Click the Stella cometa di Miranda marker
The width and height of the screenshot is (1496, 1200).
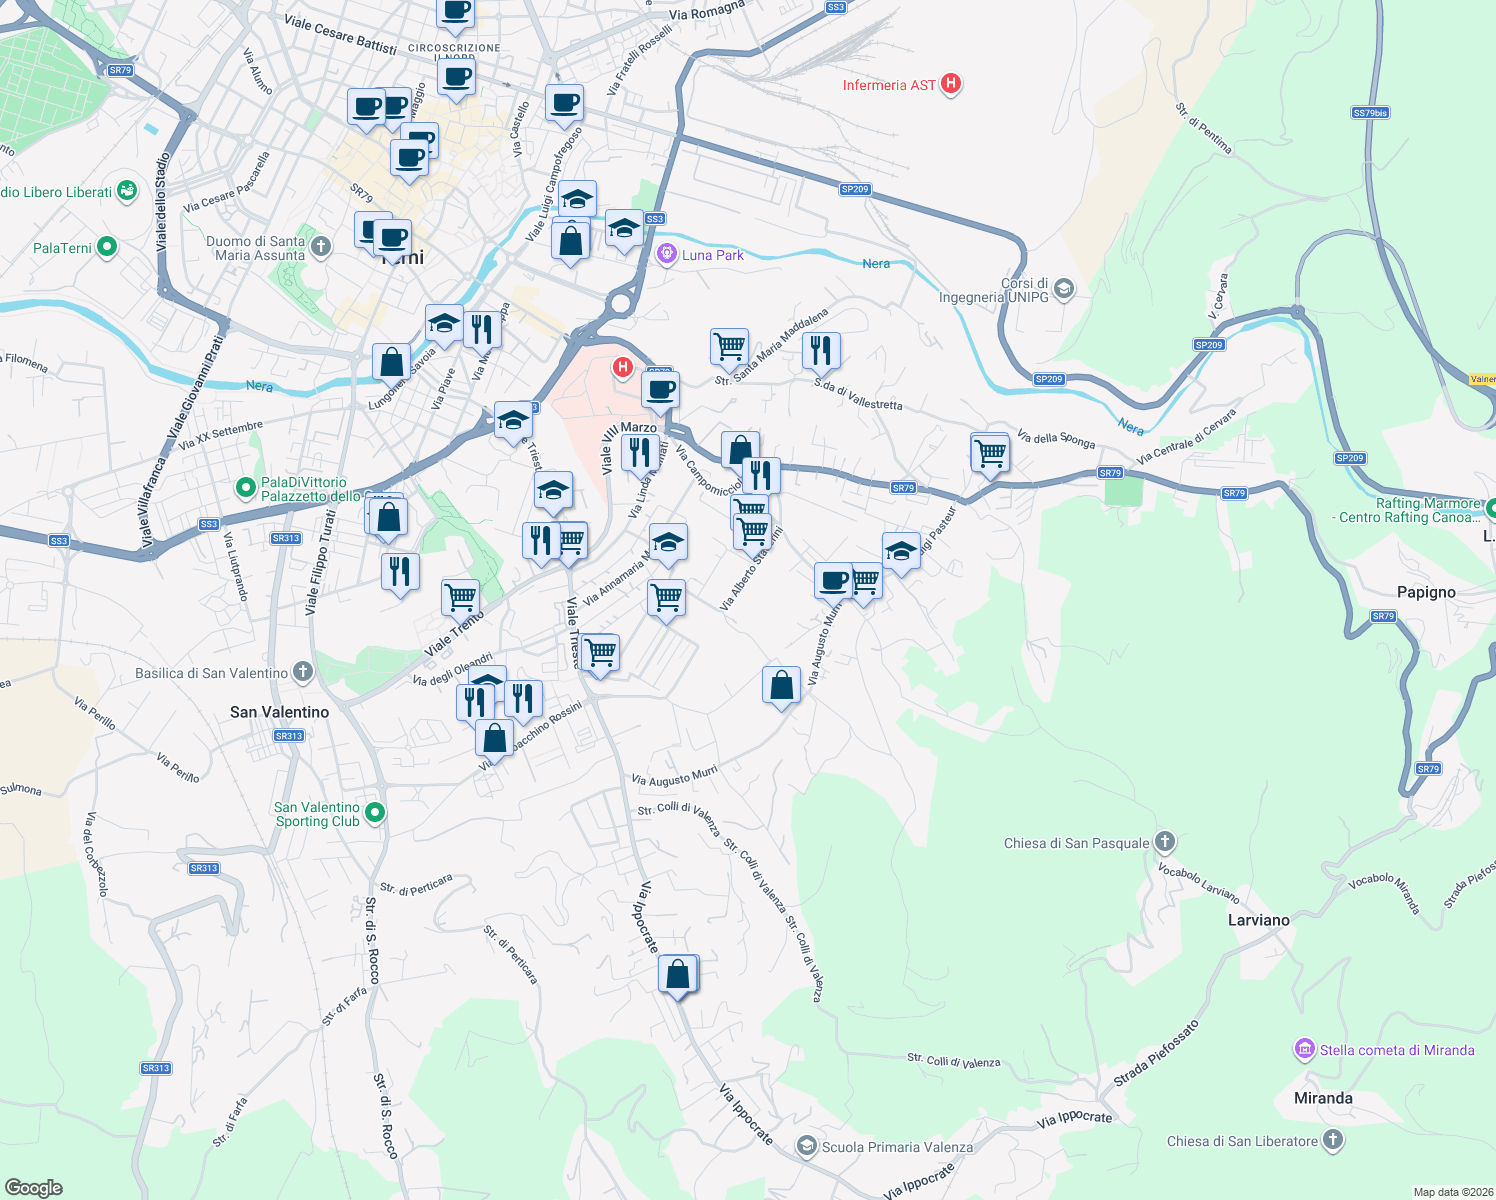point(1304,1049)
